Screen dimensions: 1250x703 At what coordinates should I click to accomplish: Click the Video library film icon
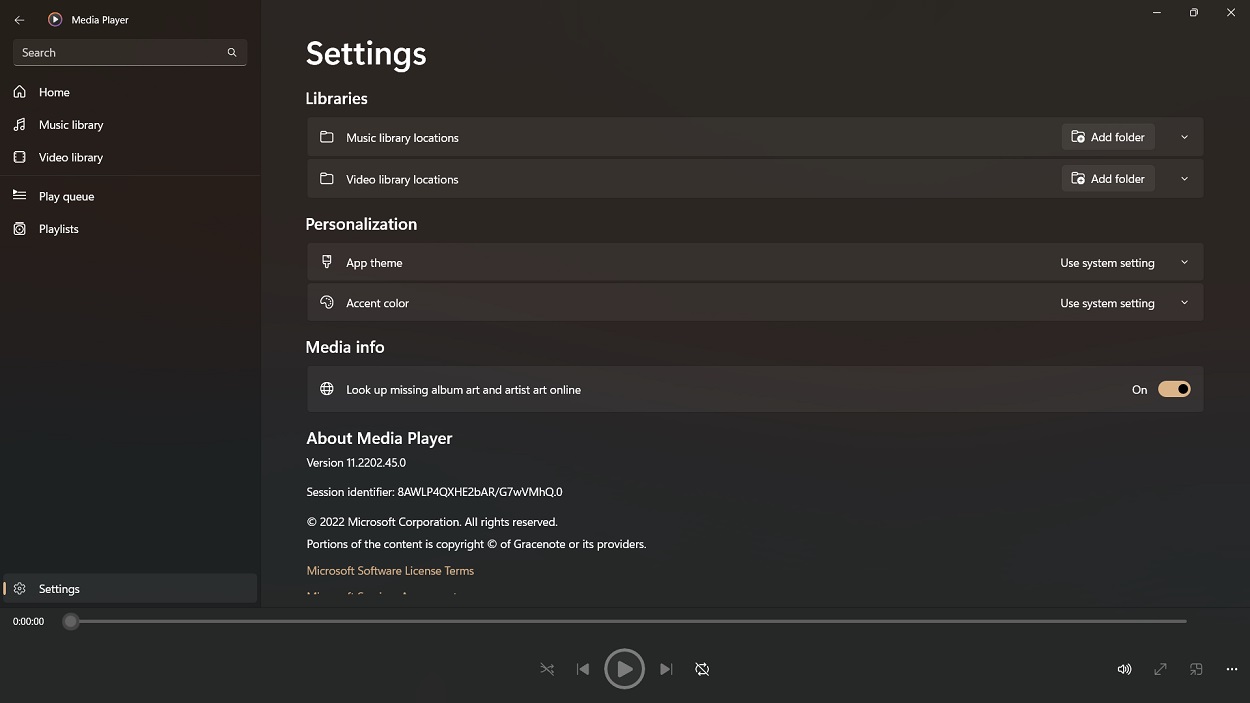(19, 157)
